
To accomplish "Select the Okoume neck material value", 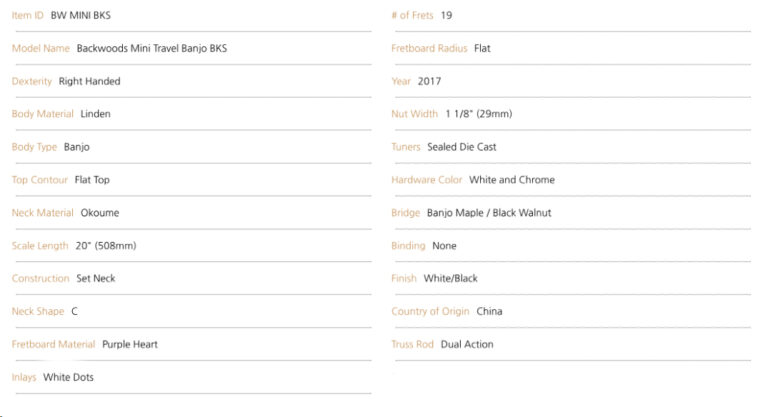I will coord(100,213).
